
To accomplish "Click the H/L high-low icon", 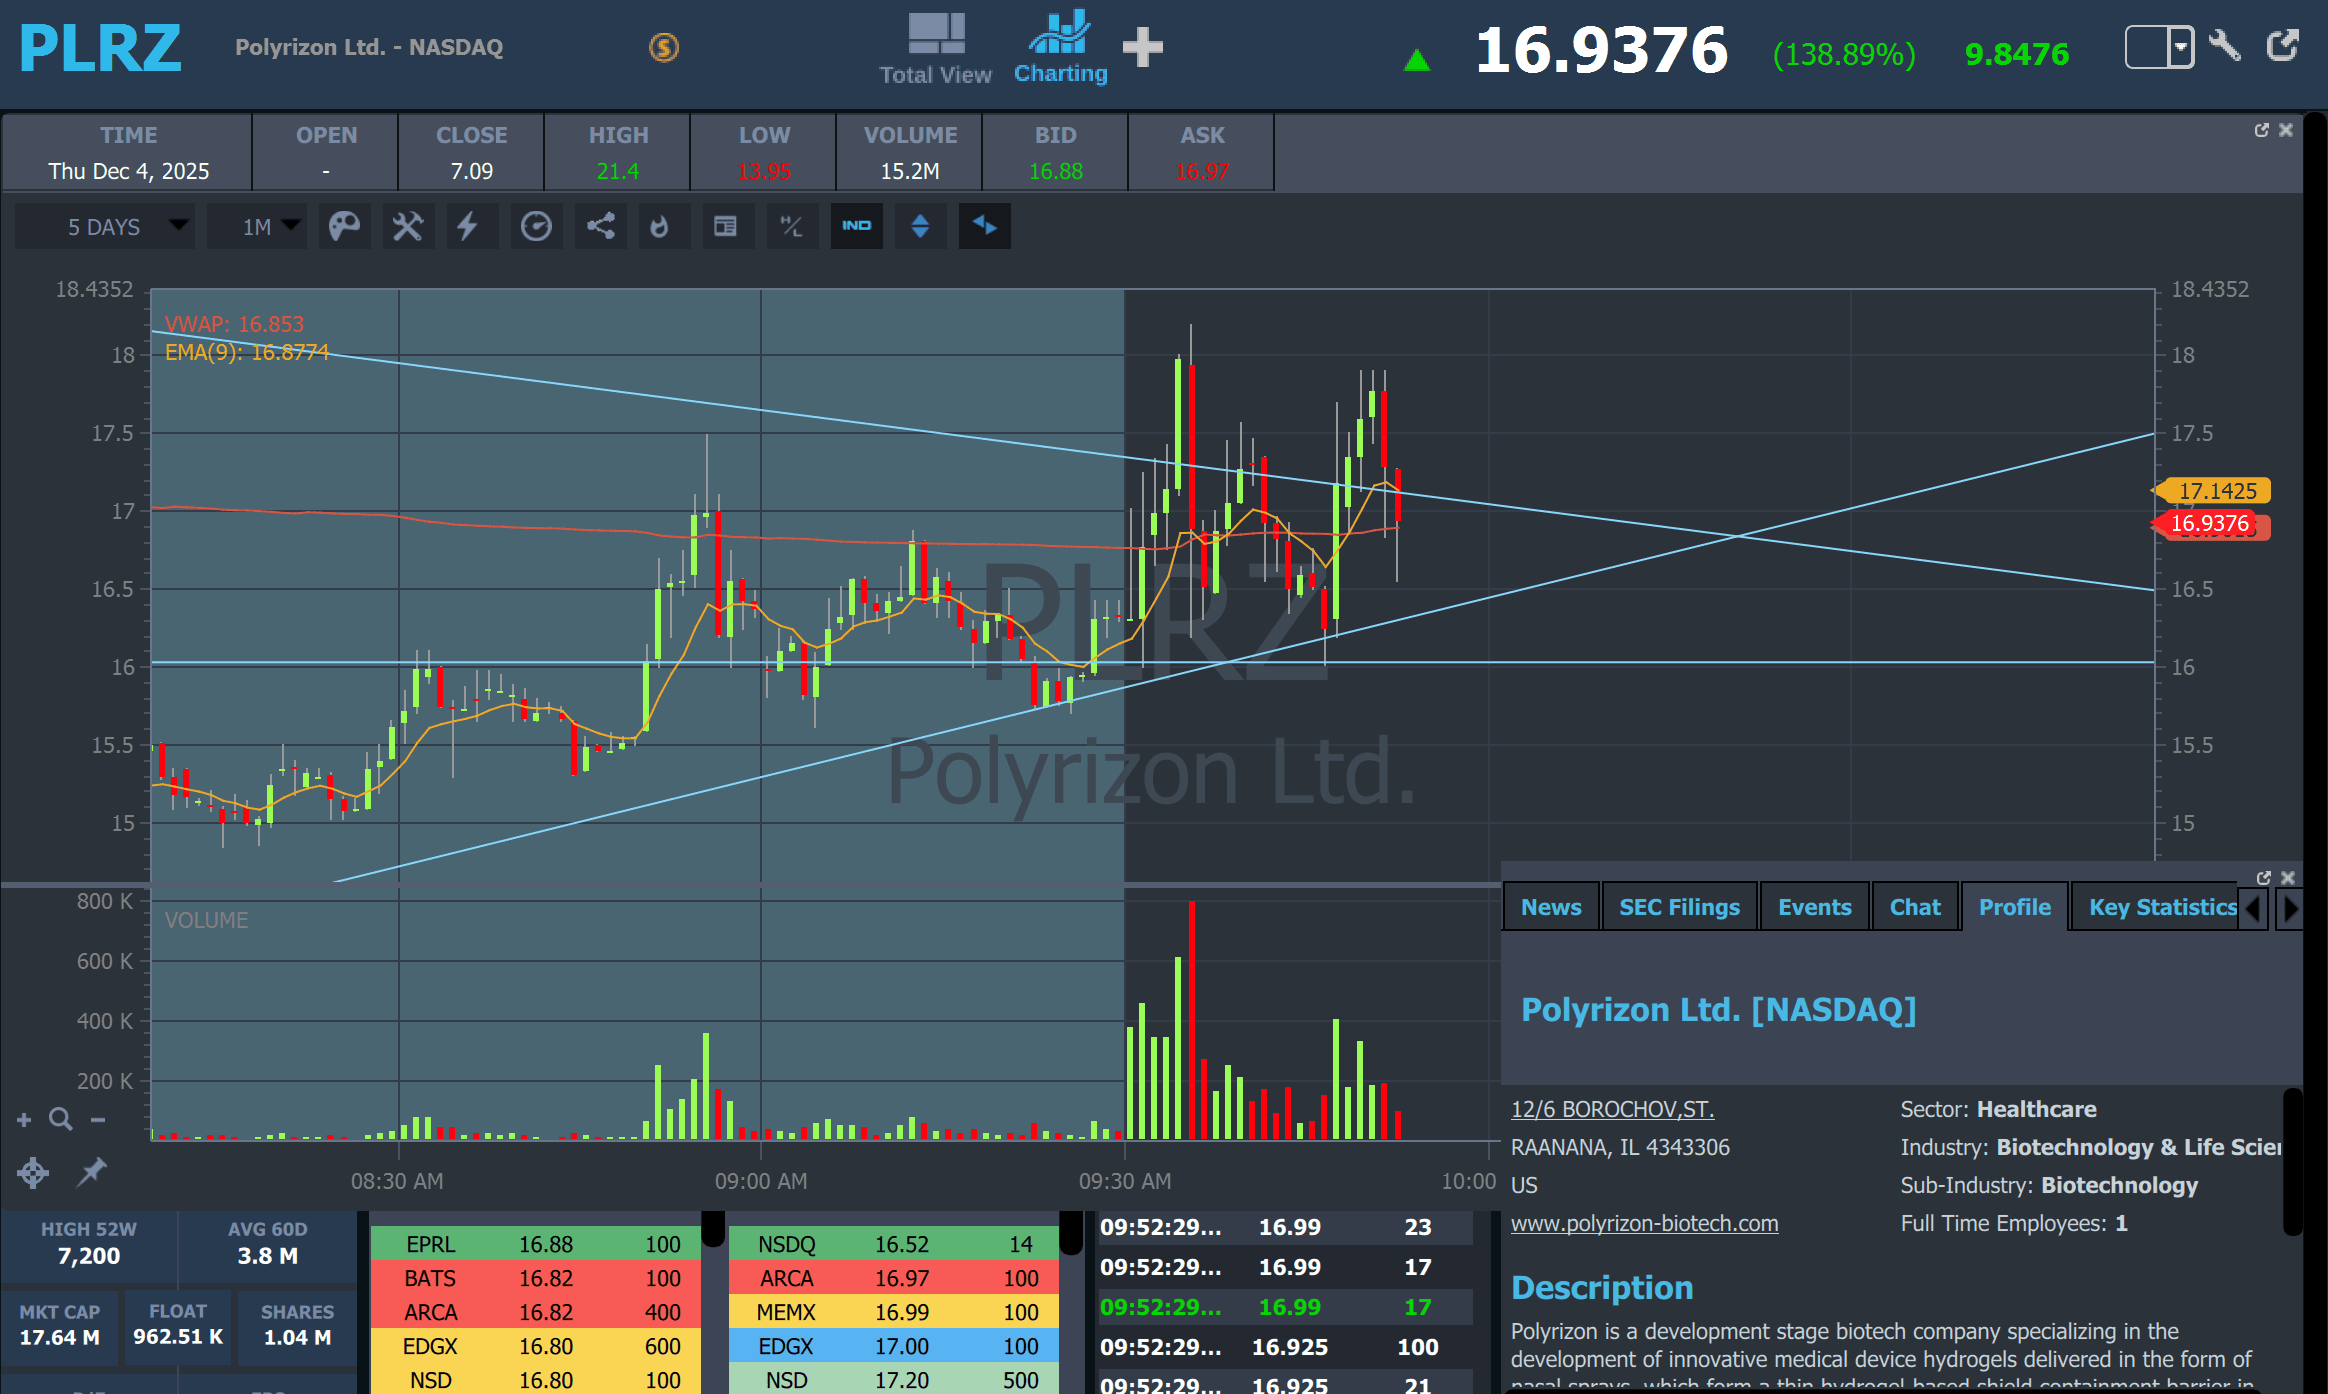I will pos(791,226).
